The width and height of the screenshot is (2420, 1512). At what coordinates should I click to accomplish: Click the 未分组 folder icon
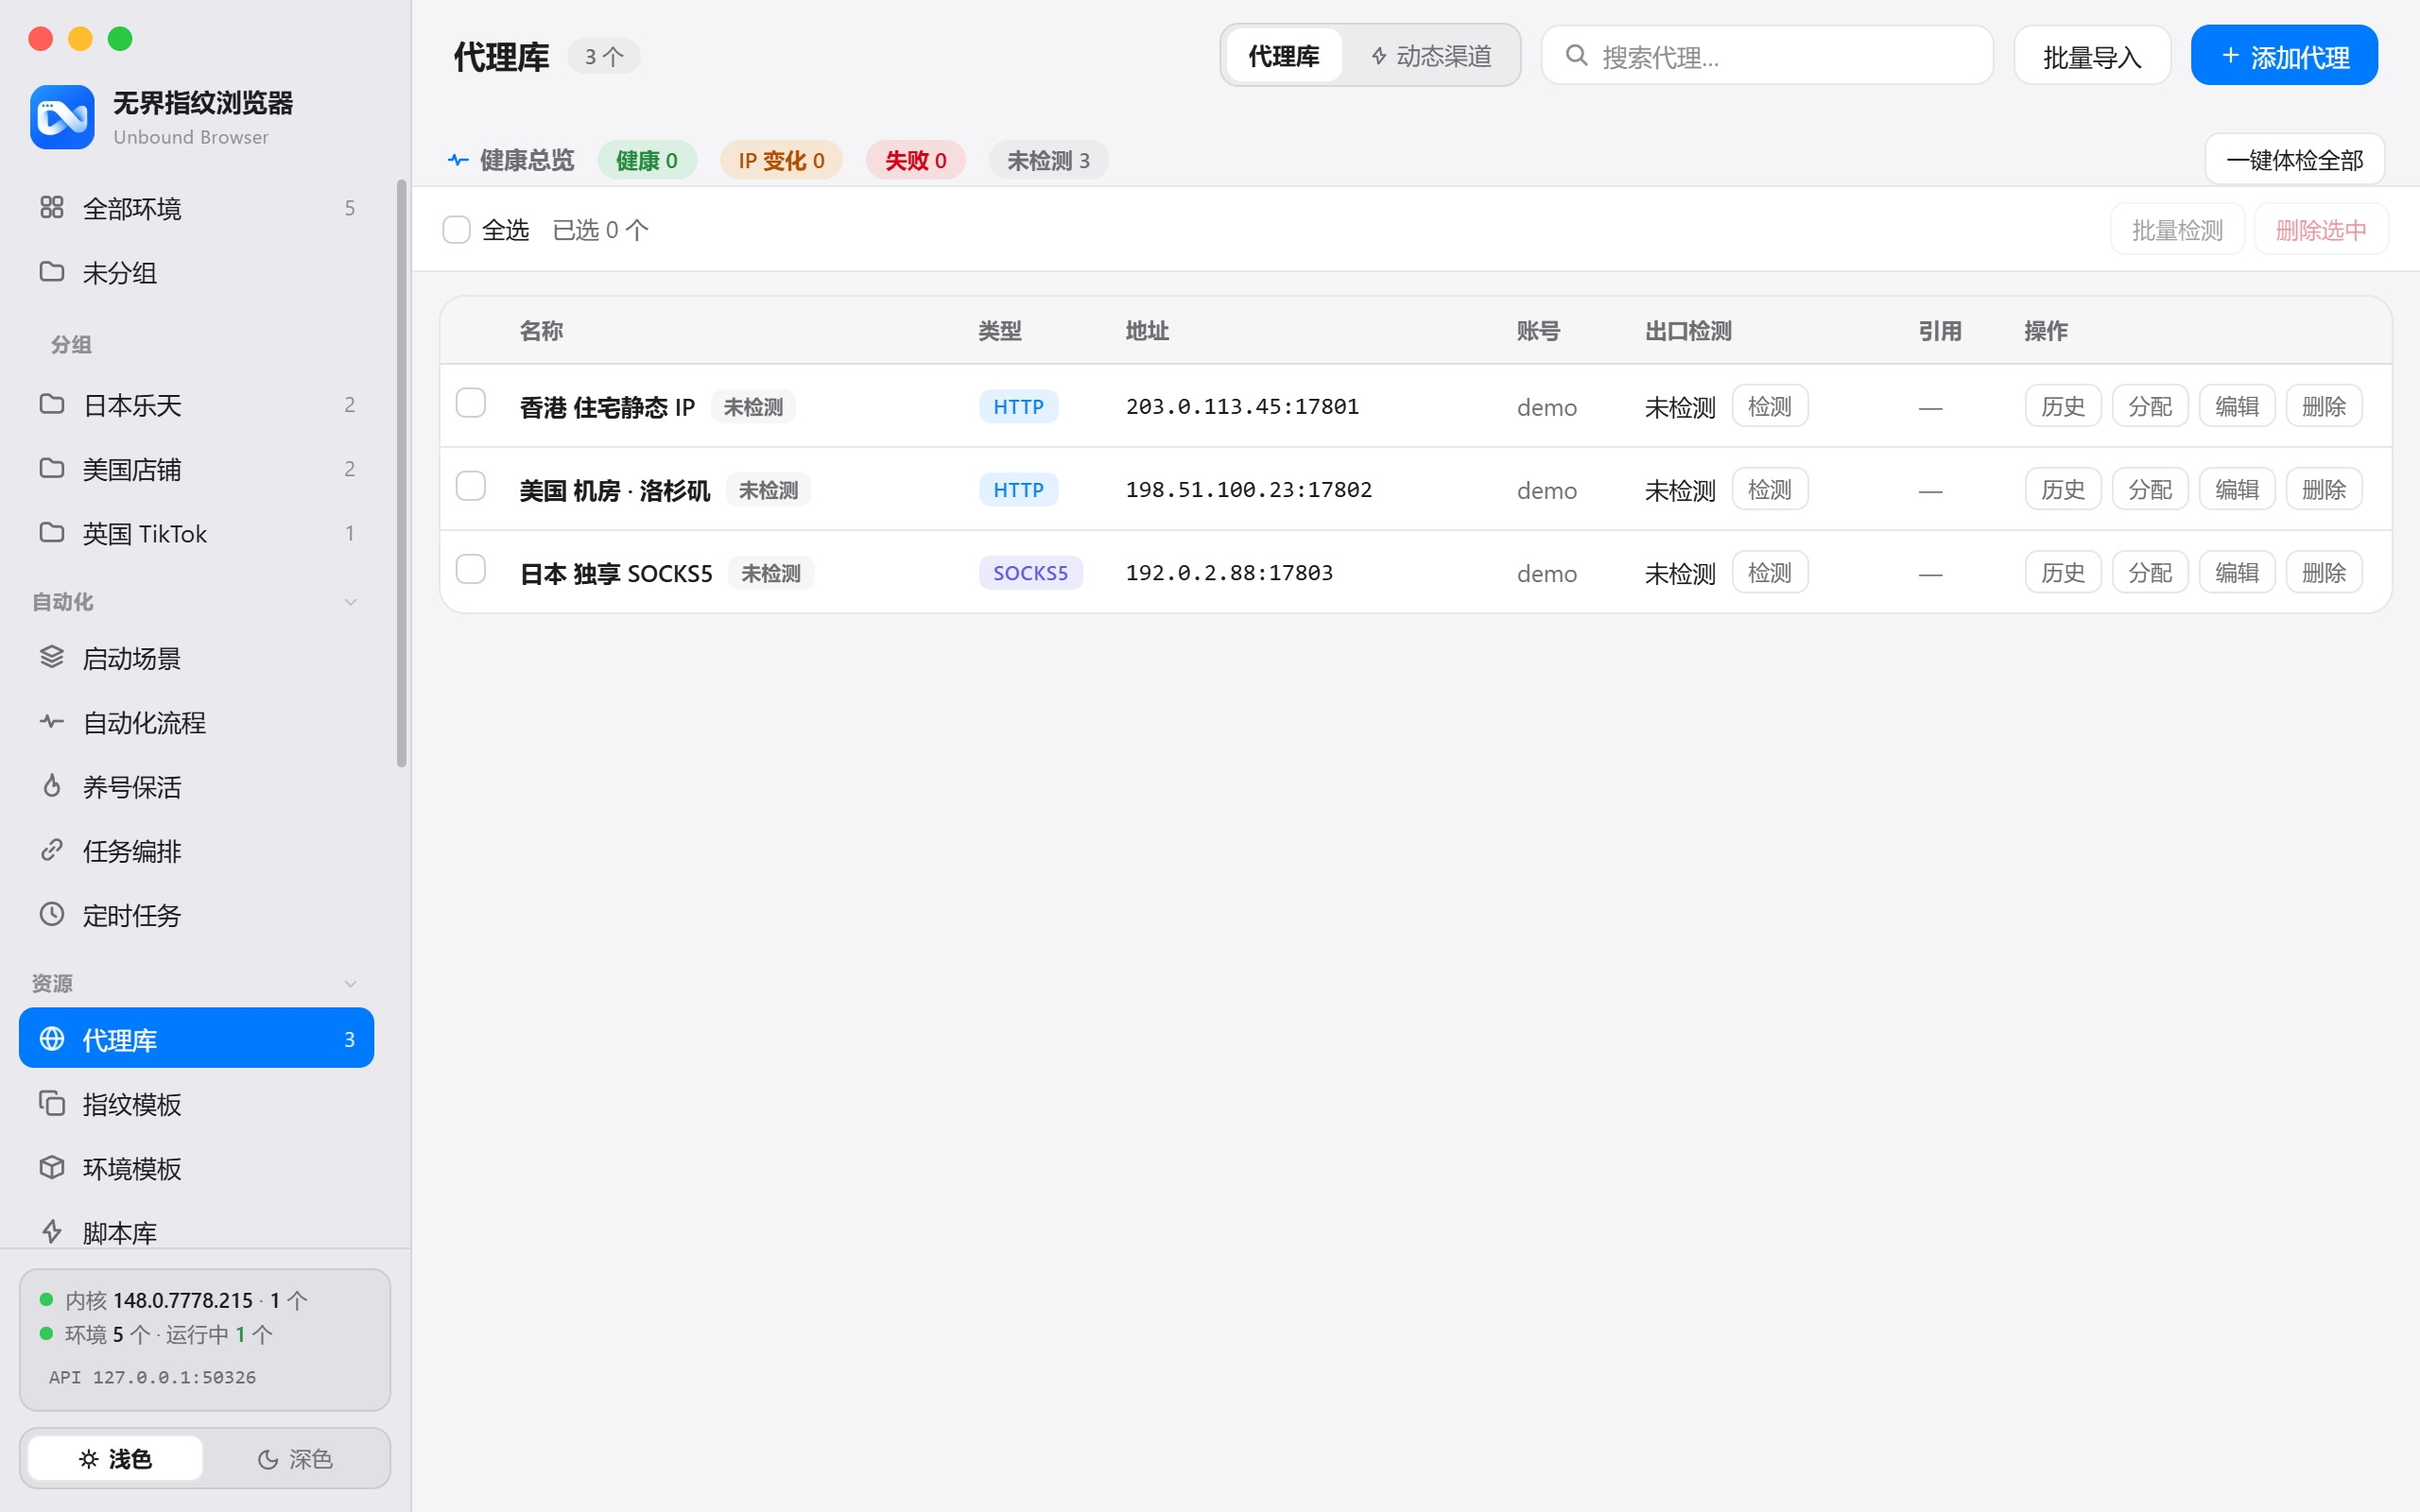pyautogui.click(x=52, y=271)
